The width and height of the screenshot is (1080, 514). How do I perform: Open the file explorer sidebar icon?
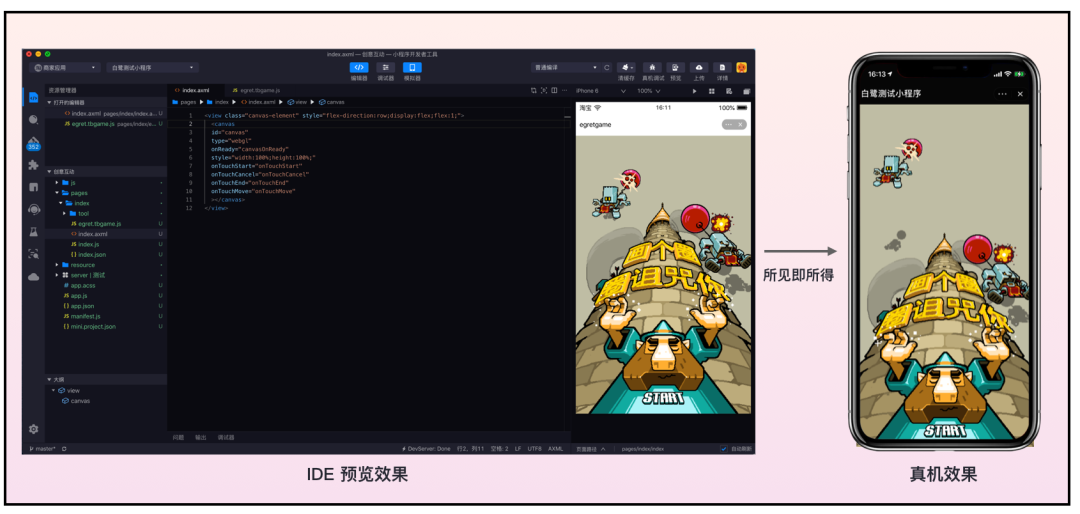click(x=33, y=97)
